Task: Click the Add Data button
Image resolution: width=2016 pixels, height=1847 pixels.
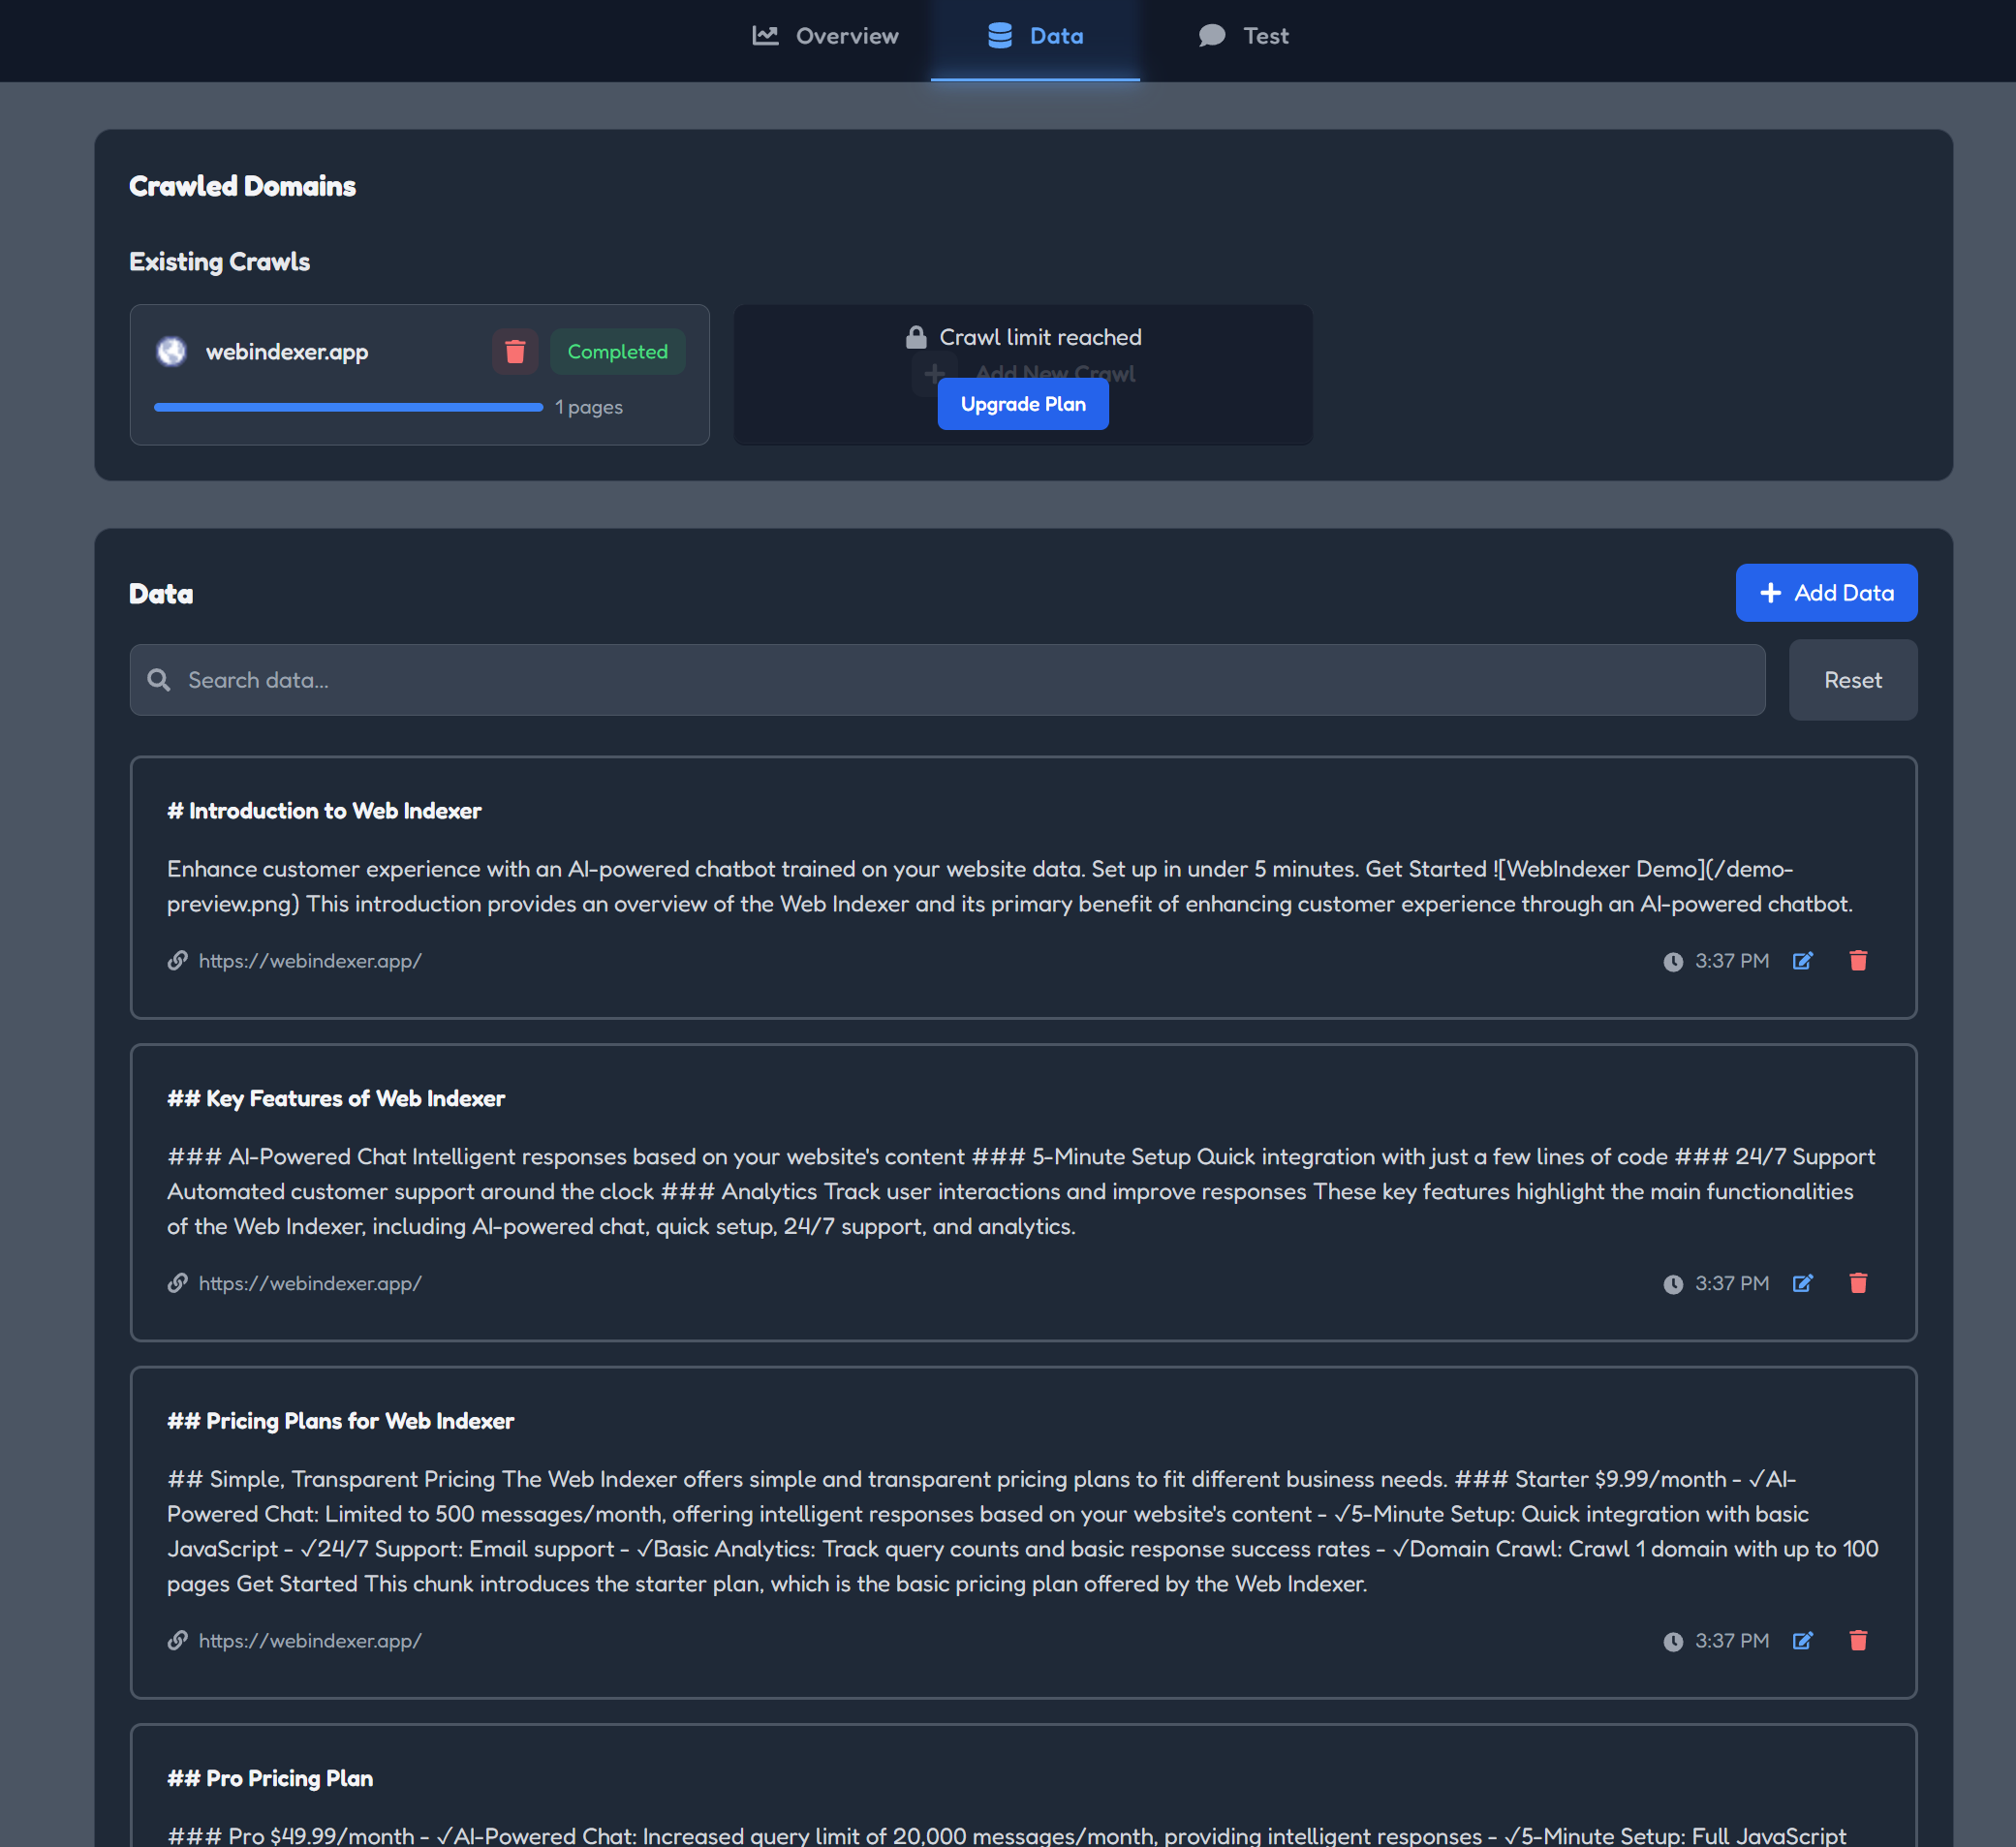Action: pos(1826,593)
